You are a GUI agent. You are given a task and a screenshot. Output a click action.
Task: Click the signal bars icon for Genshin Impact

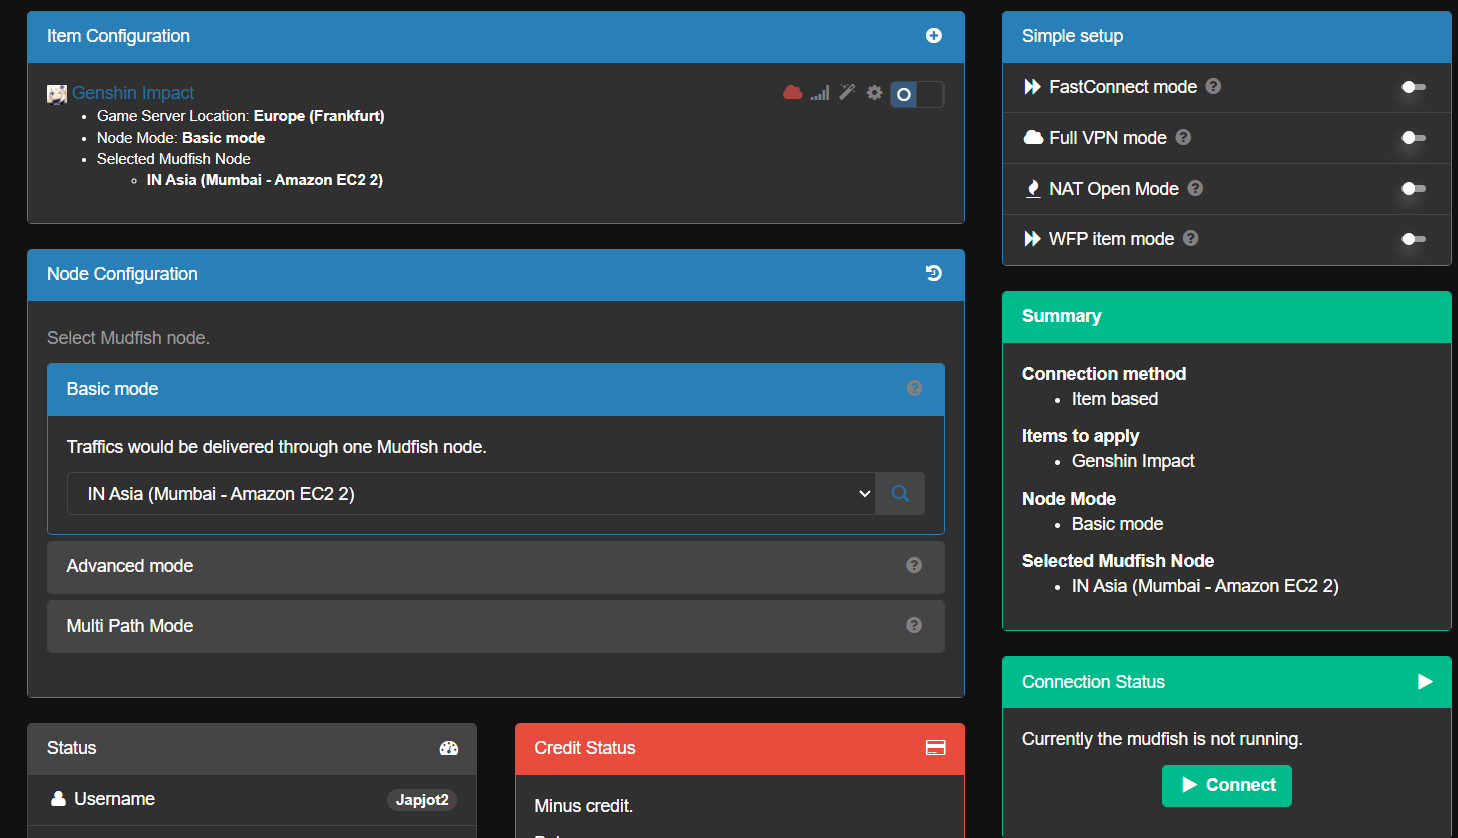820,93
